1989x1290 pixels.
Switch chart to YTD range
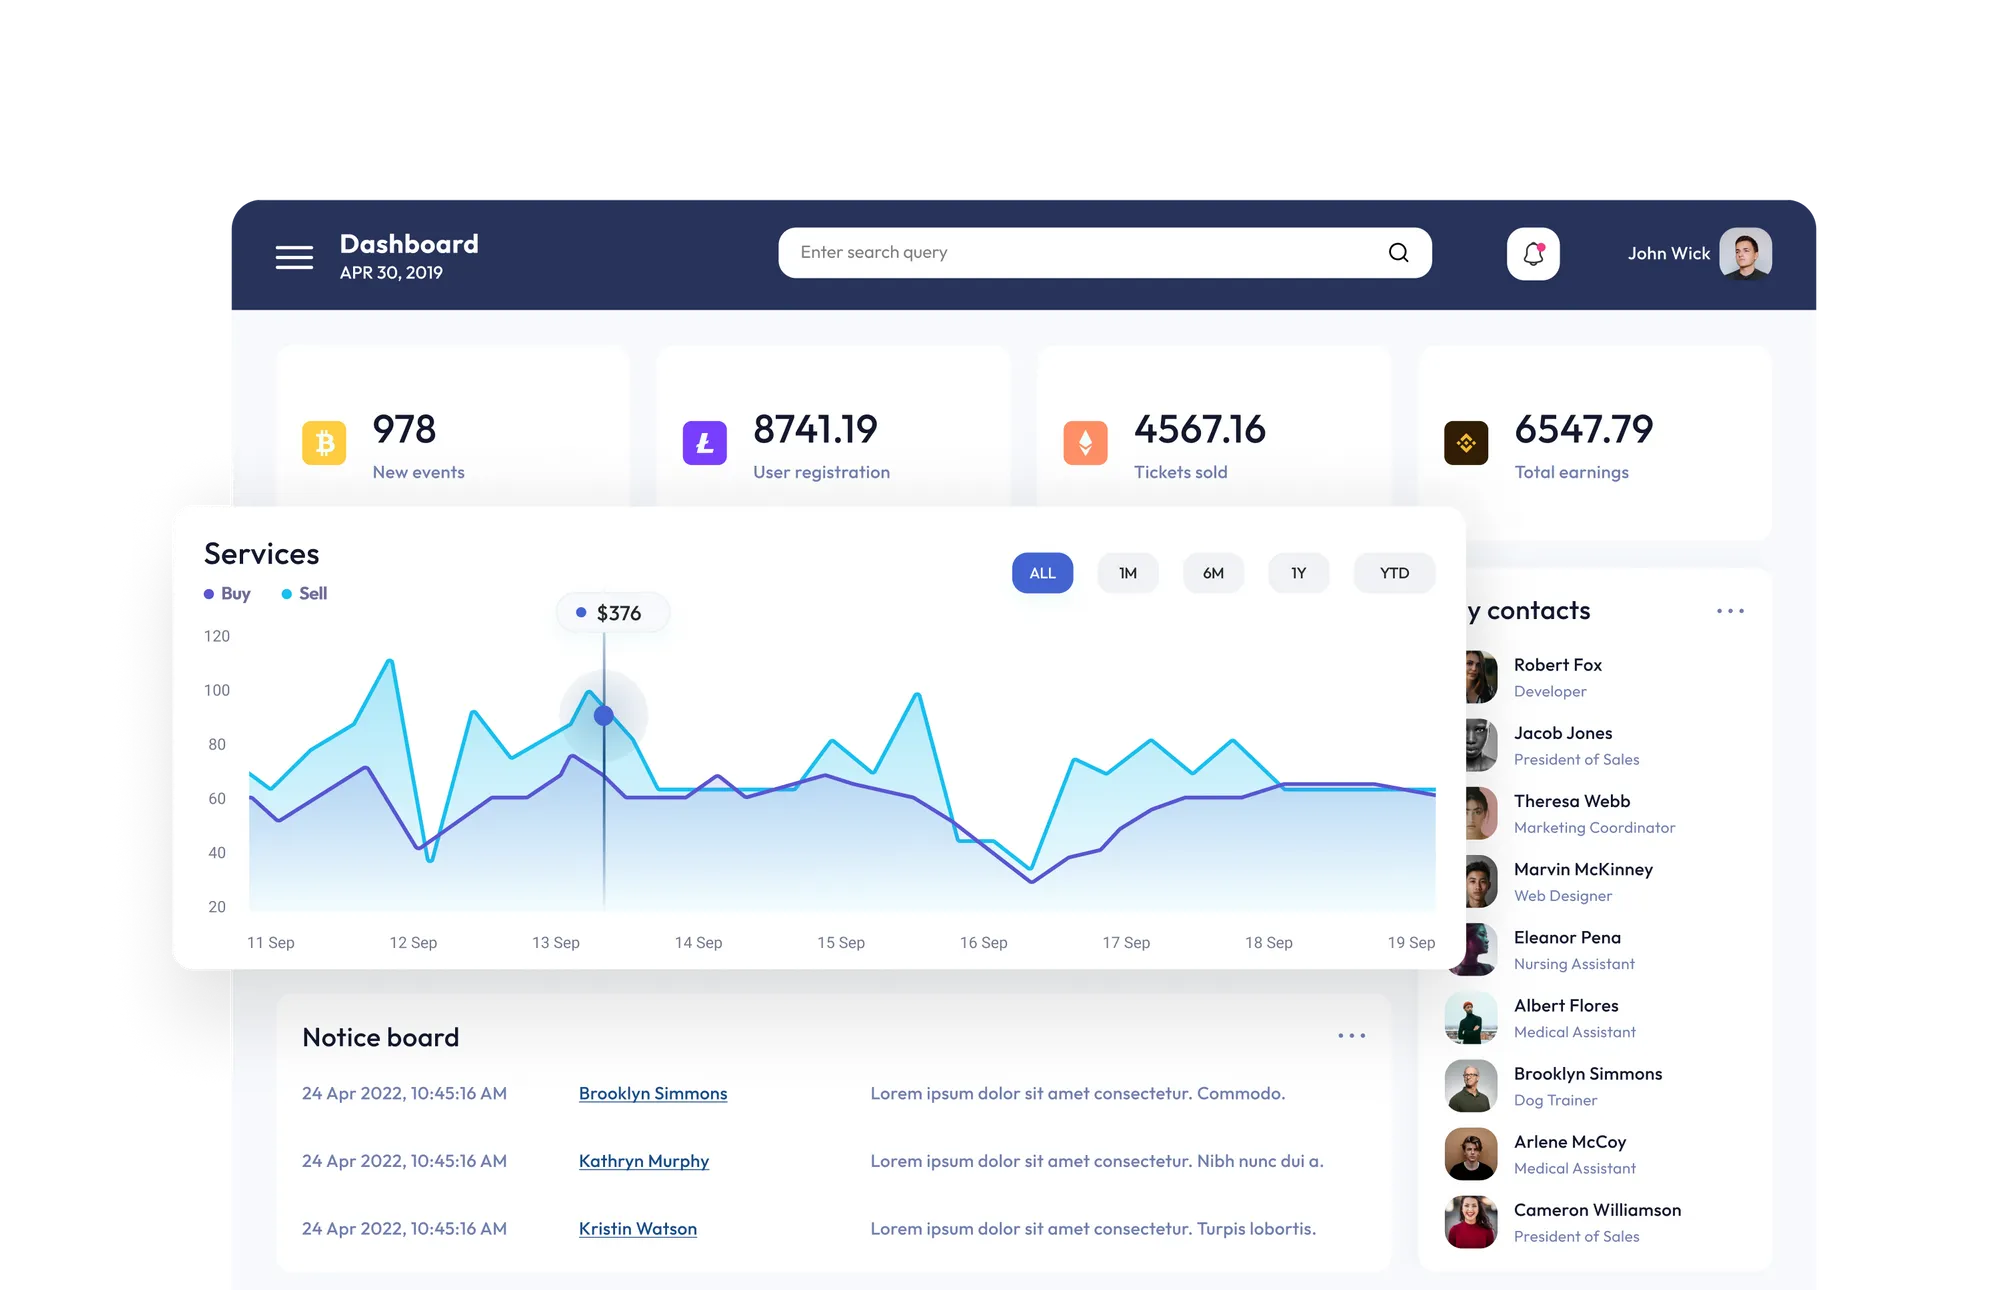click(1394, 573)
